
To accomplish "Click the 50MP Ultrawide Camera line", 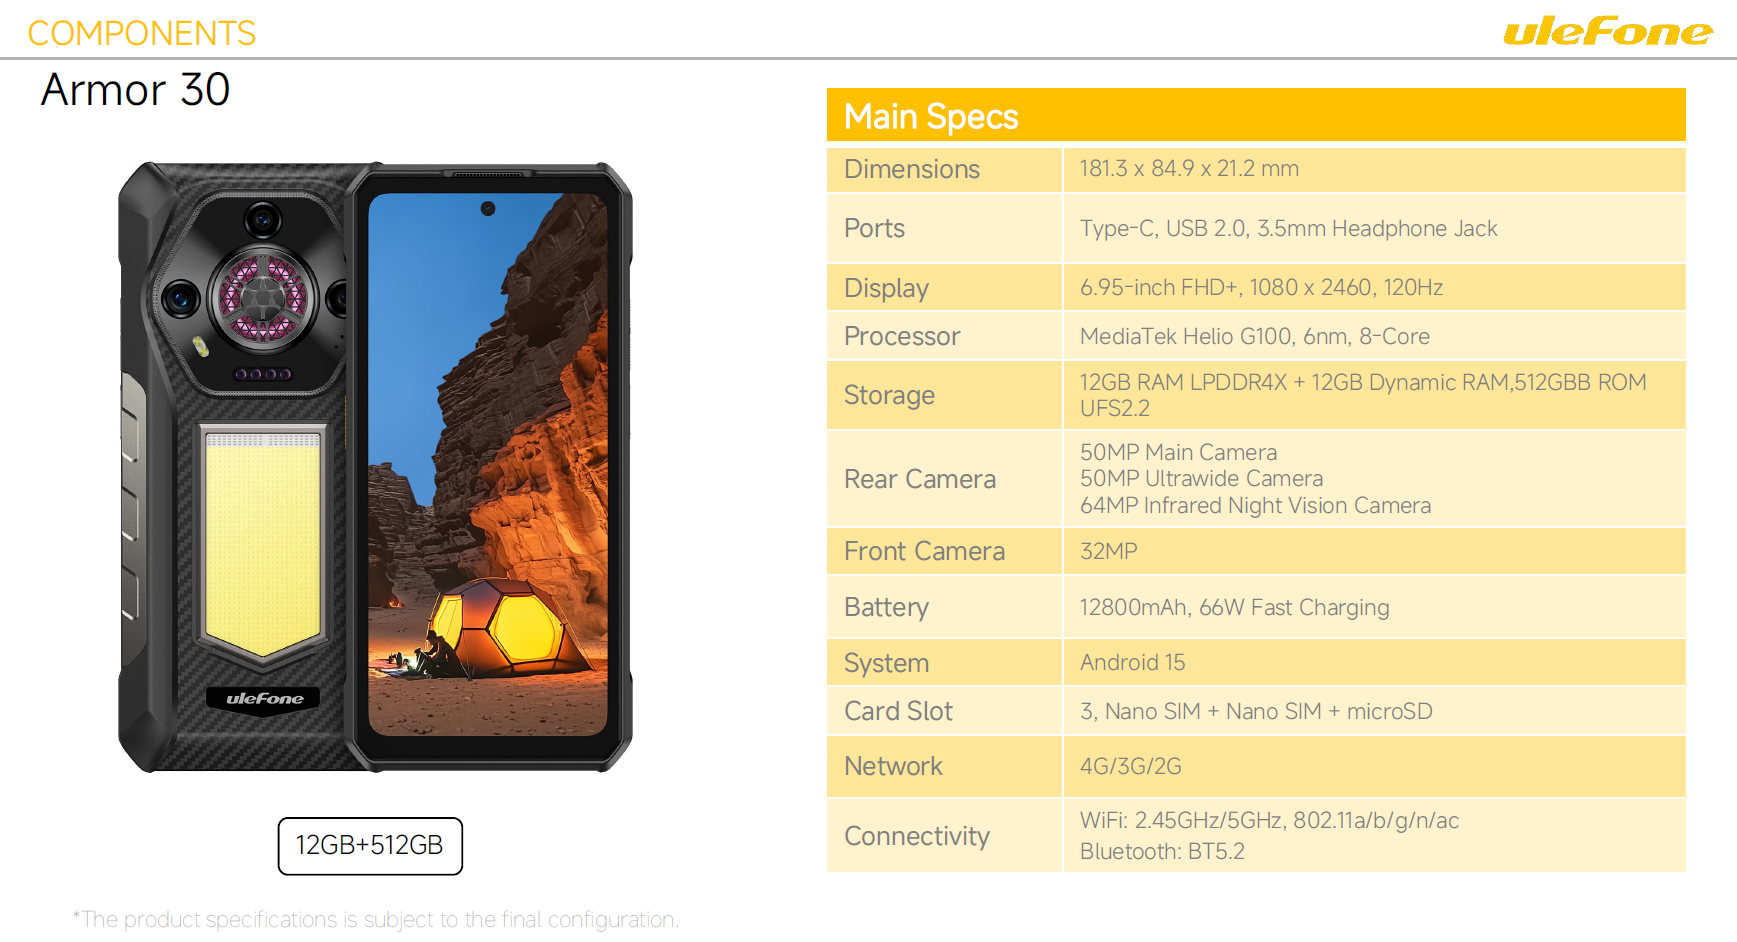I will coord(1201,478).
